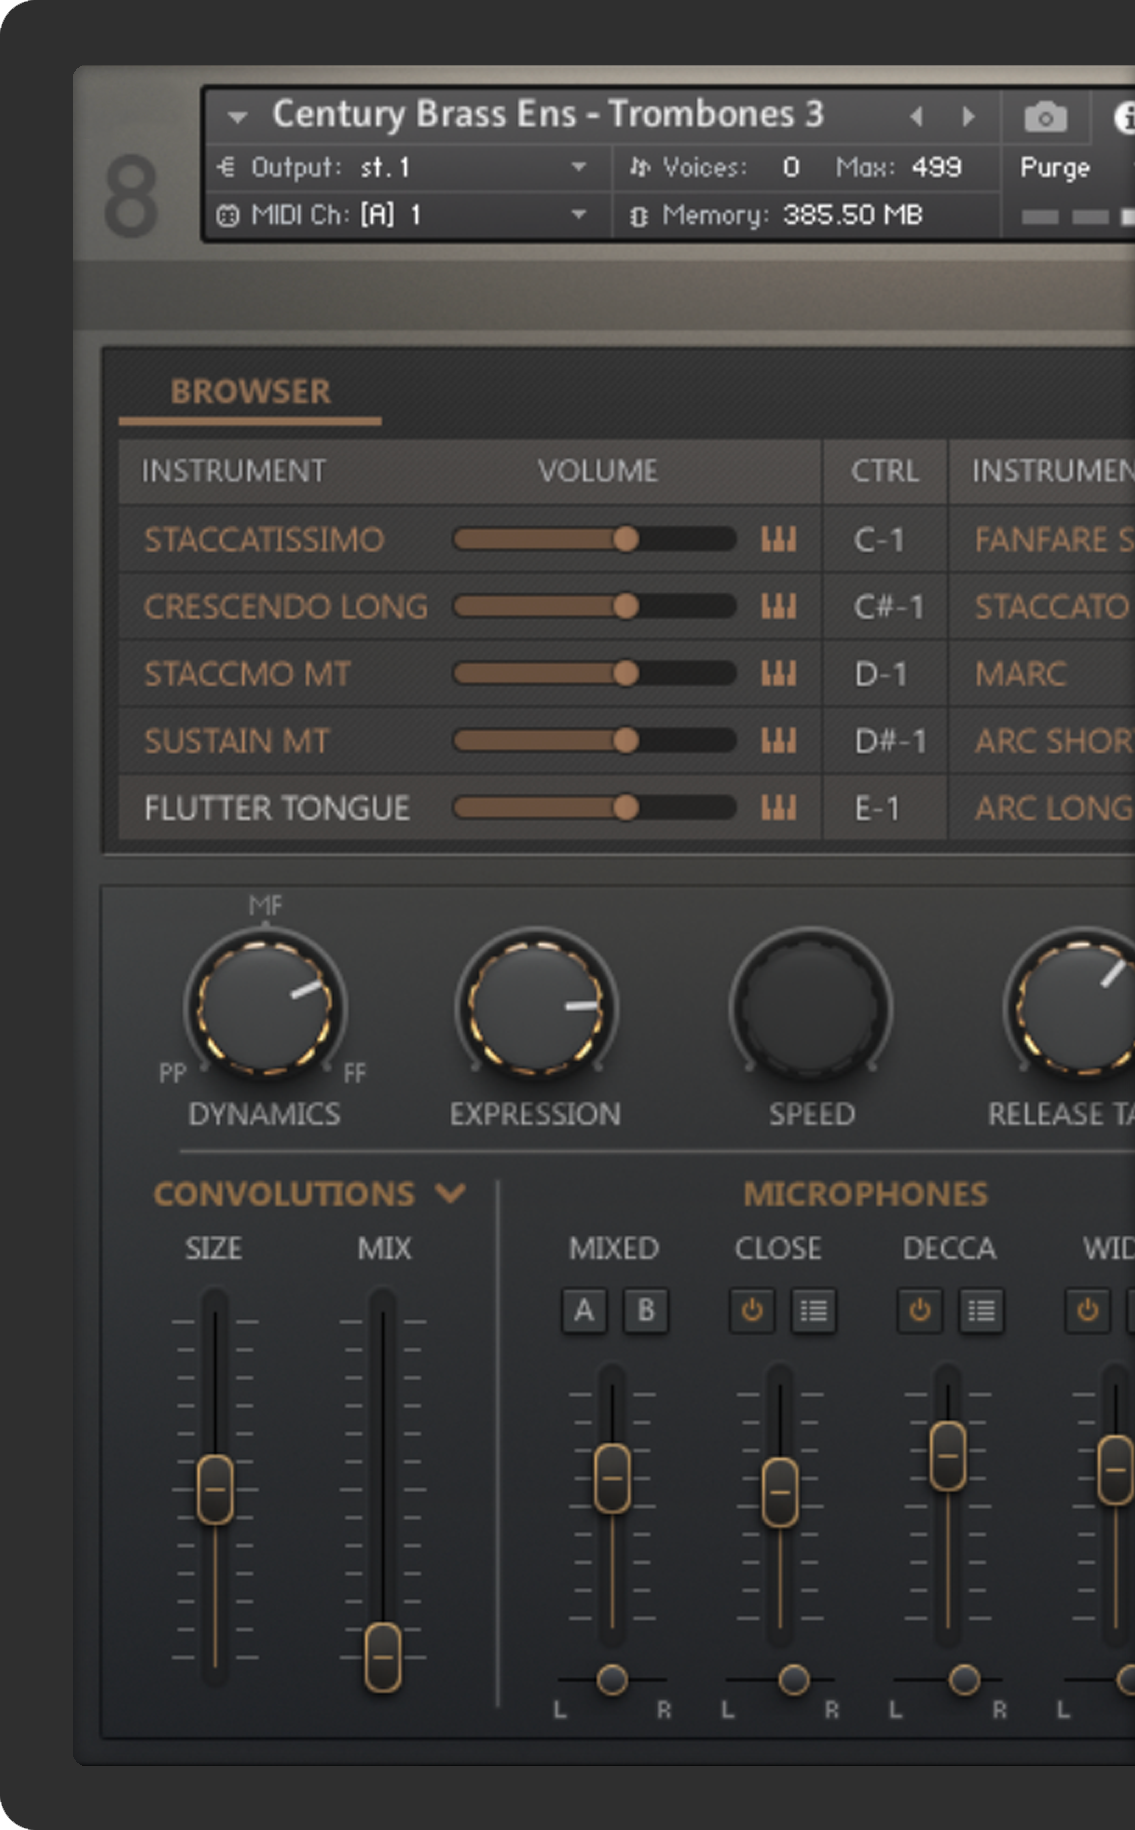Open the Output st. 1 dropdown
1135x1830 pixels.
[x=578, y=167]
